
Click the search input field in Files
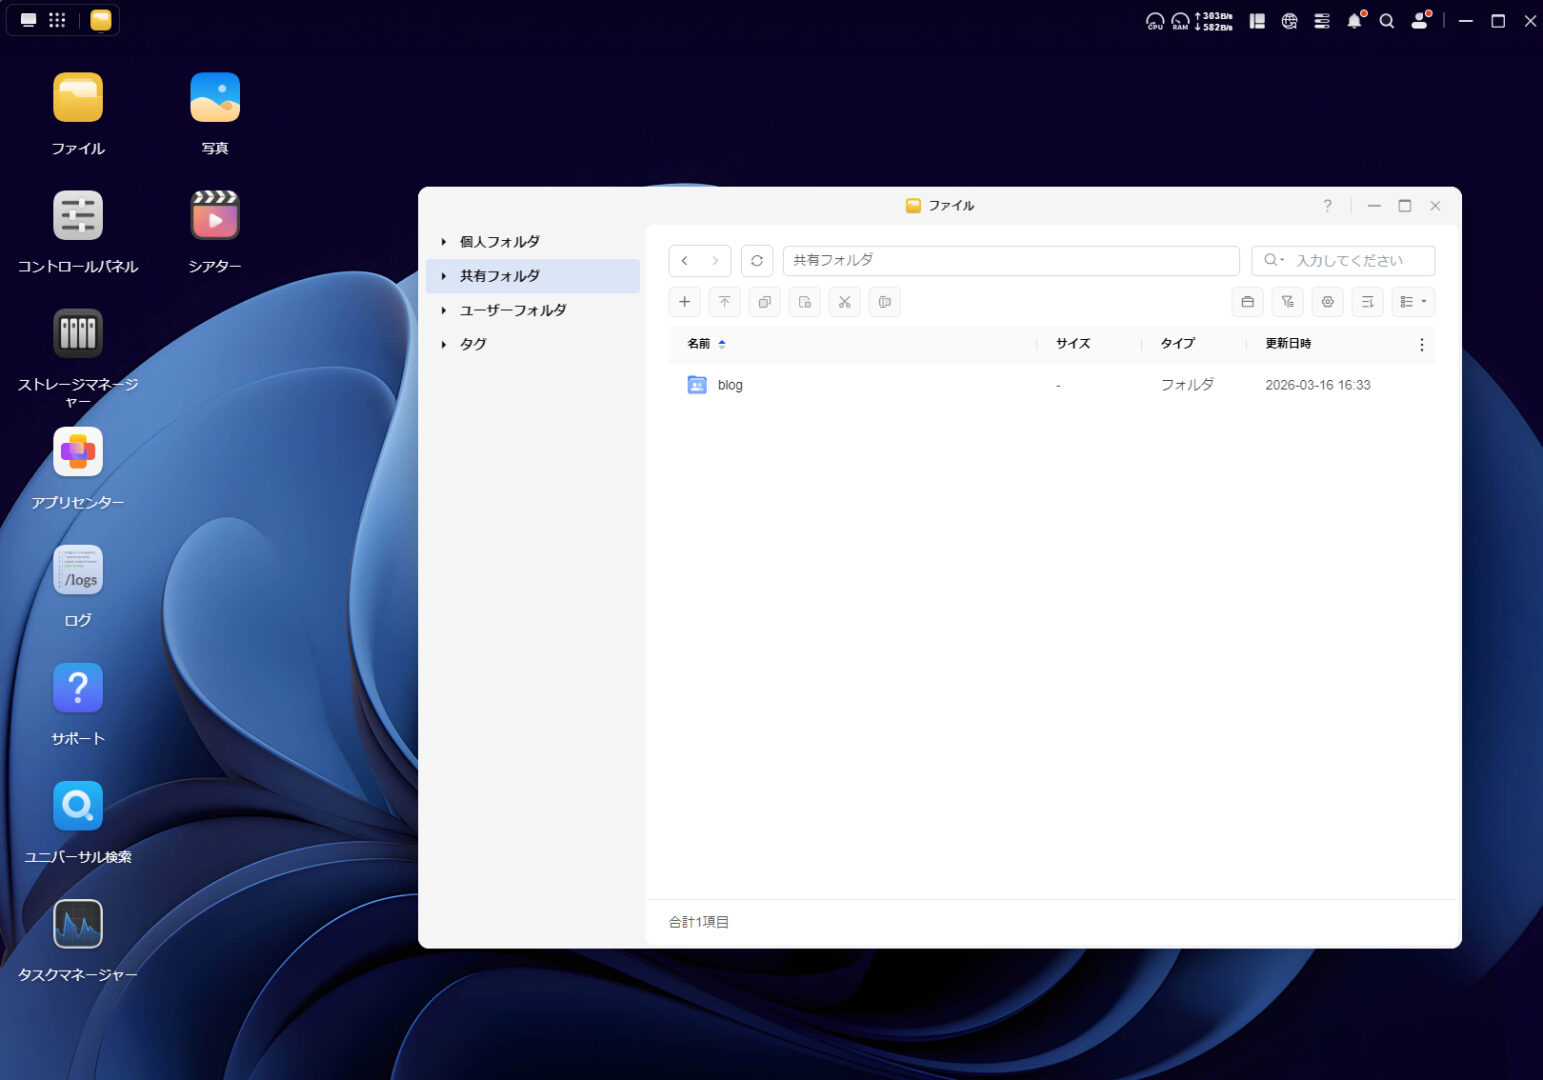pos(1350,261)
